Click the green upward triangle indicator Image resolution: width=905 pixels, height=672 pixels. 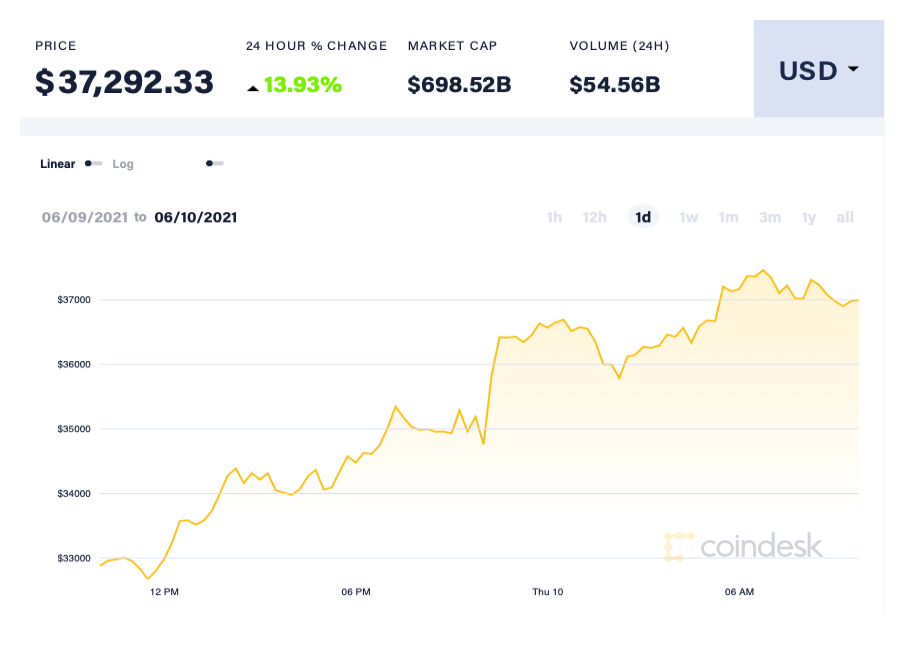(x=254, y=86)
